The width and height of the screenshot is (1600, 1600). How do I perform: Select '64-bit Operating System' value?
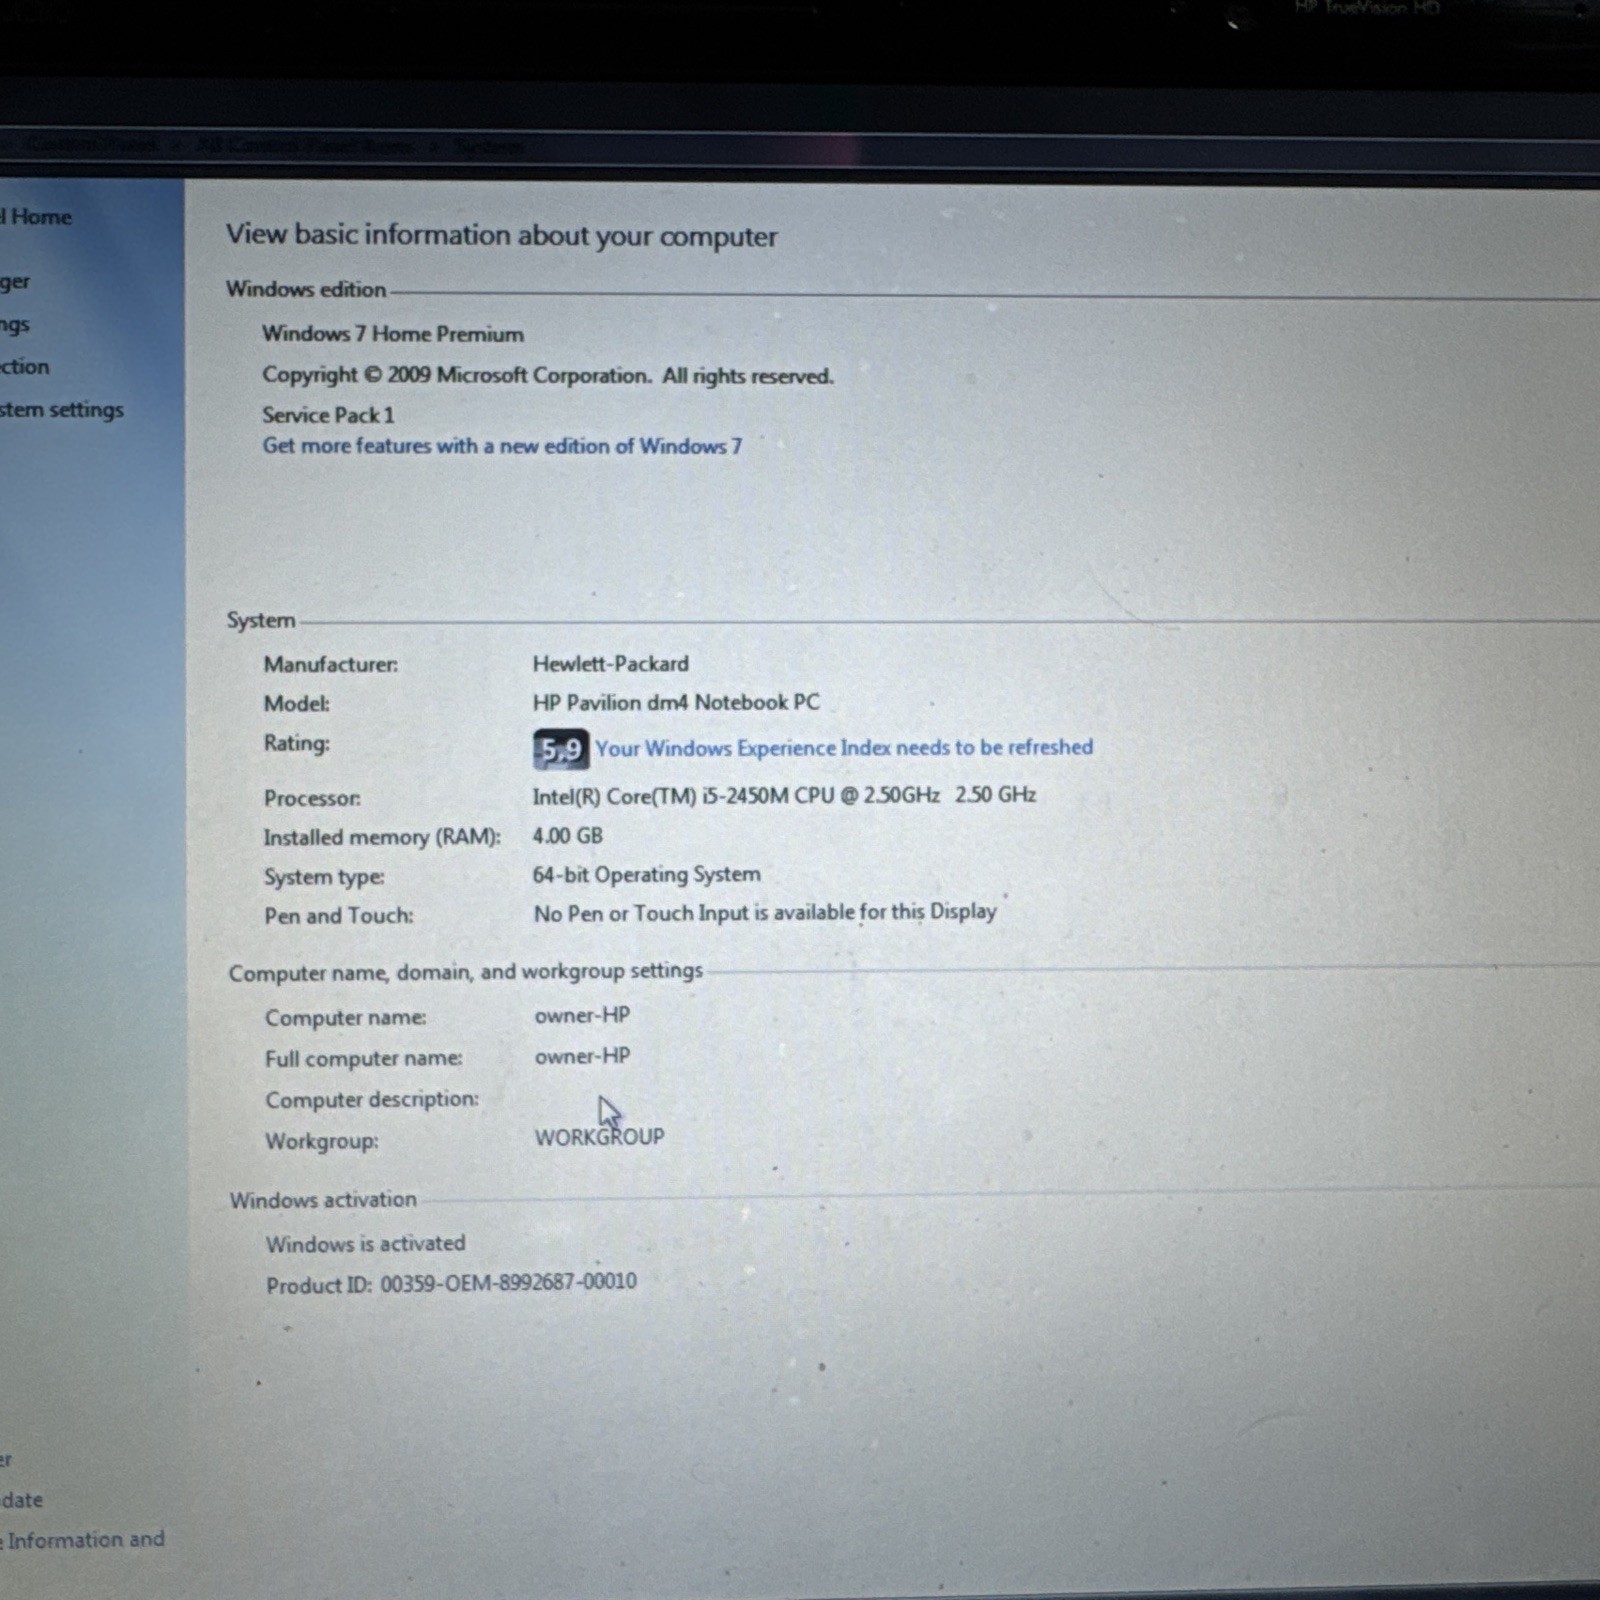click(x=646, y=875)
